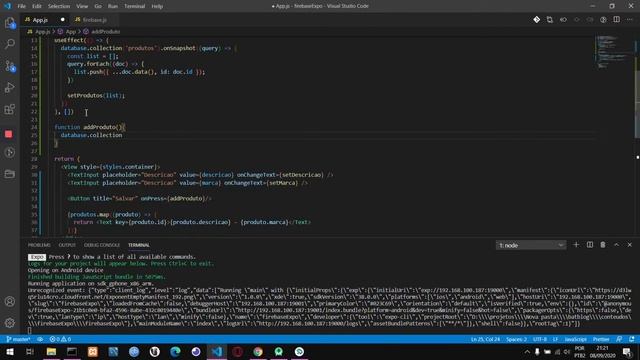Open the folder icon in activity bar
This screenshot has width=640, height=360.
coord(10,174)
